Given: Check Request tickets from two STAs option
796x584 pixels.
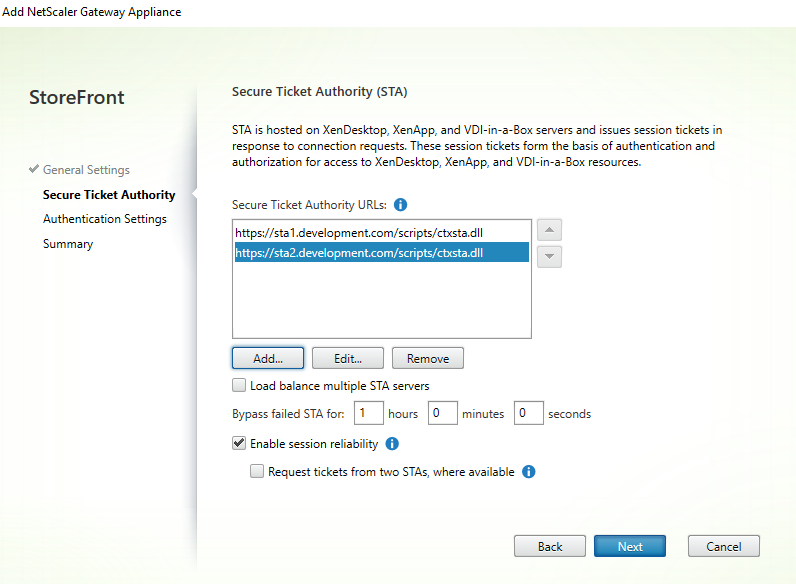Looking at the screenshot, I should [257, 471].
